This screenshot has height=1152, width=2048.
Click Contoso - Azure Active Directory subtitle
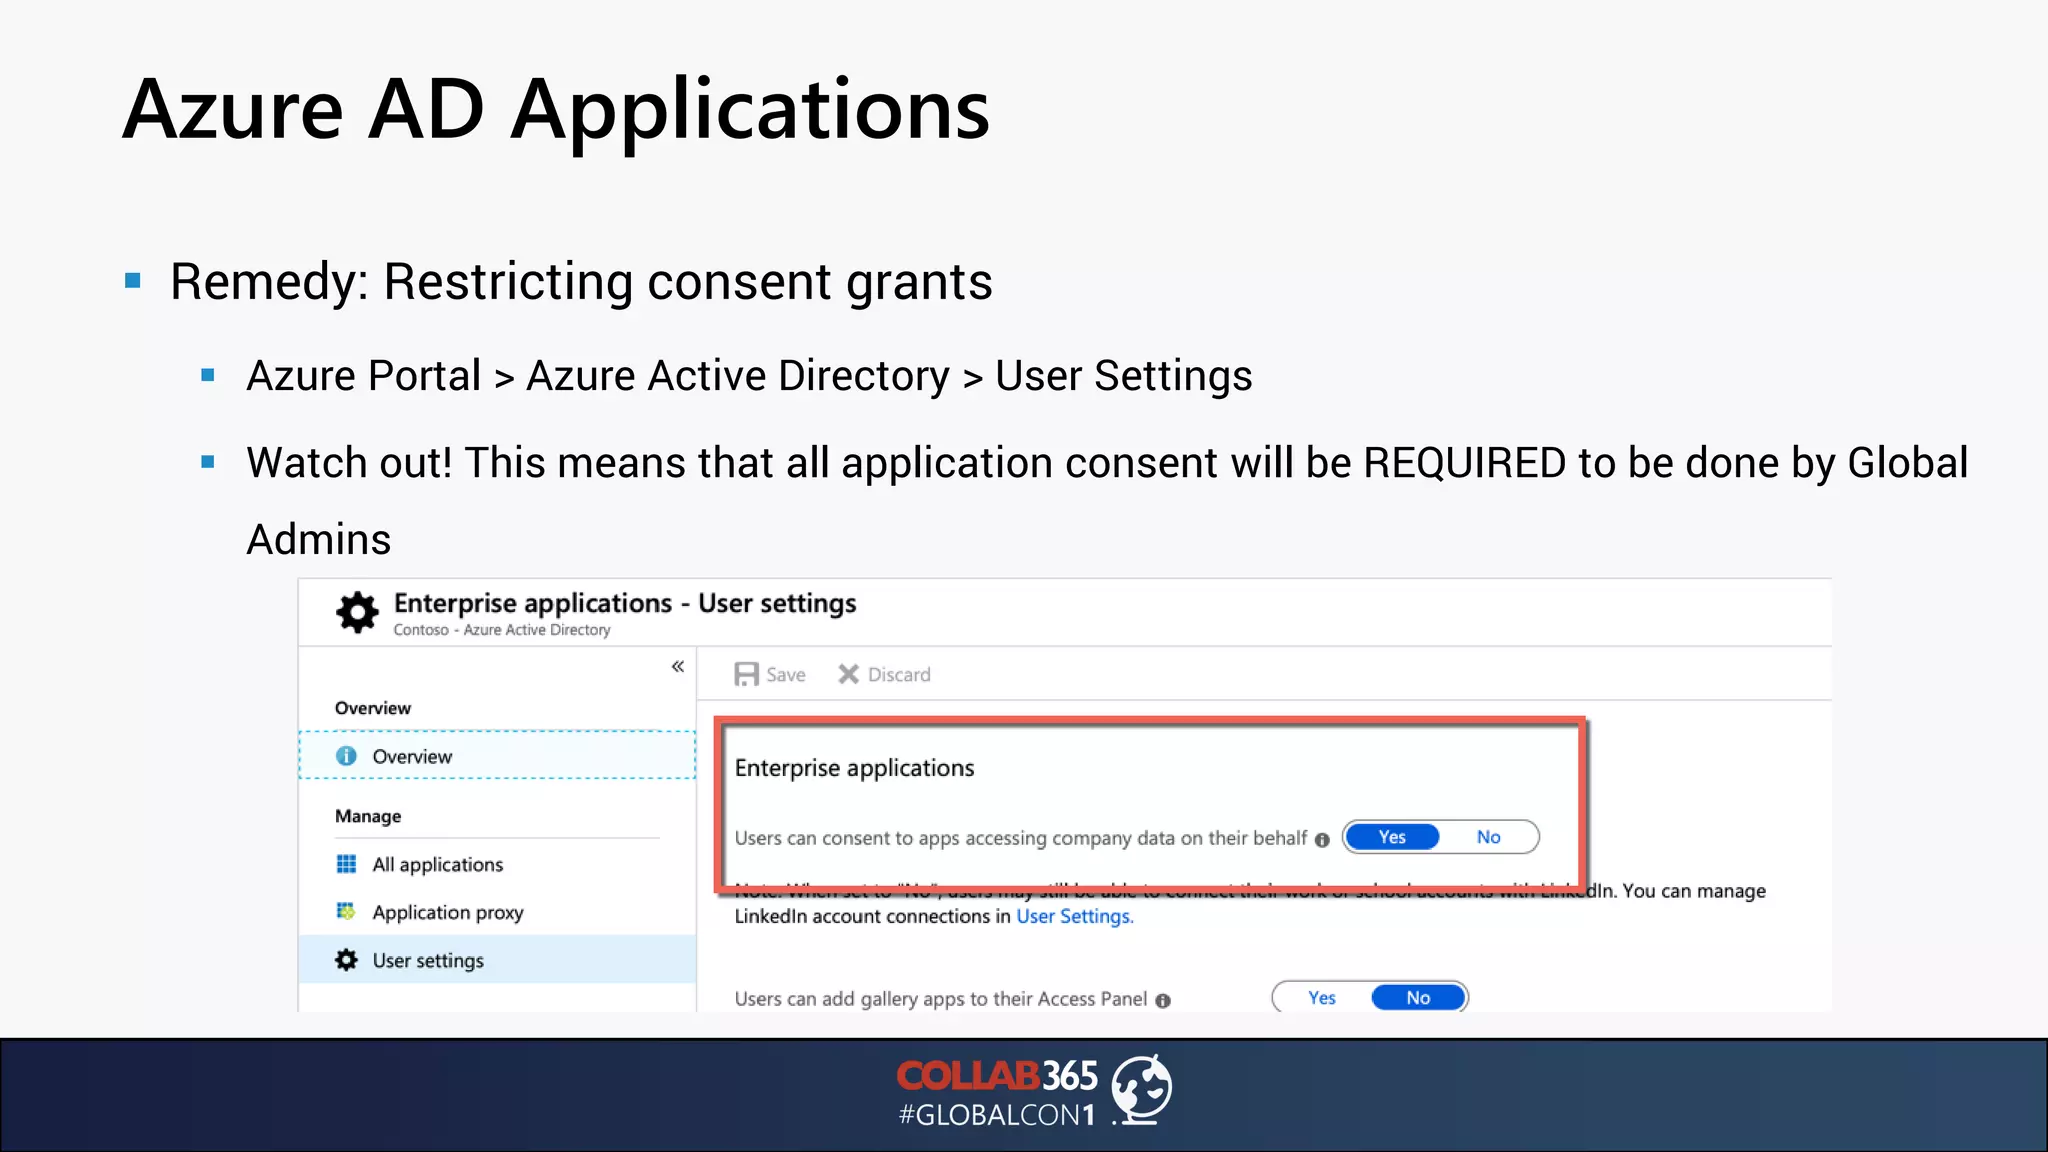click(502, 630)
